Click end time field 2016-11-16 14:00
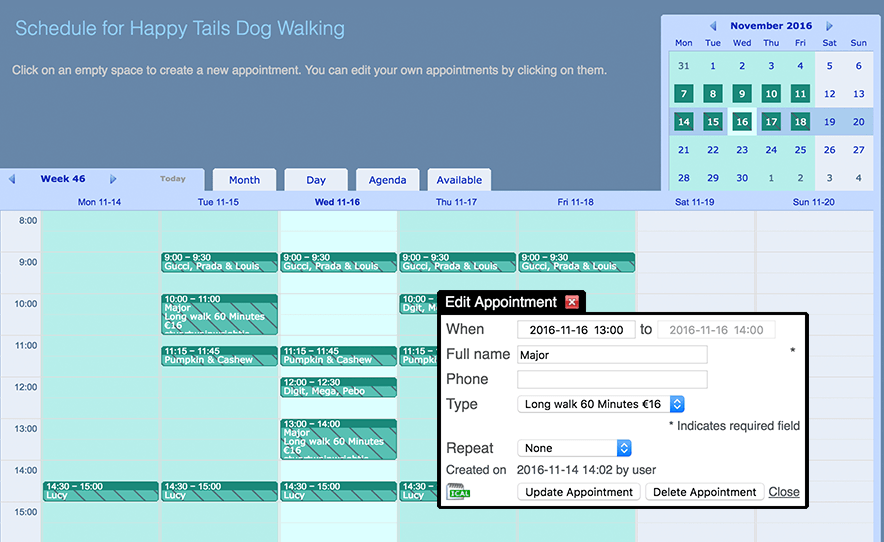 (x=716, y=330)
